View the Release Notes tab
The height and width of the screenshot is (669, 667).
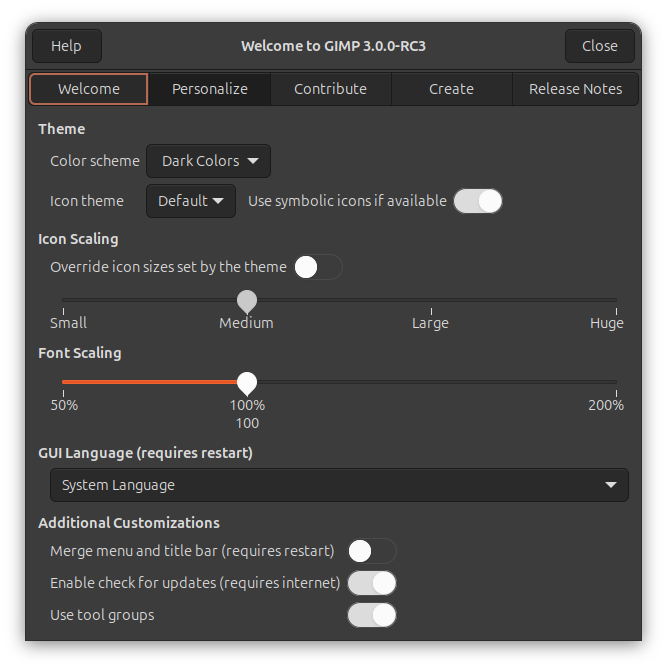575,89
